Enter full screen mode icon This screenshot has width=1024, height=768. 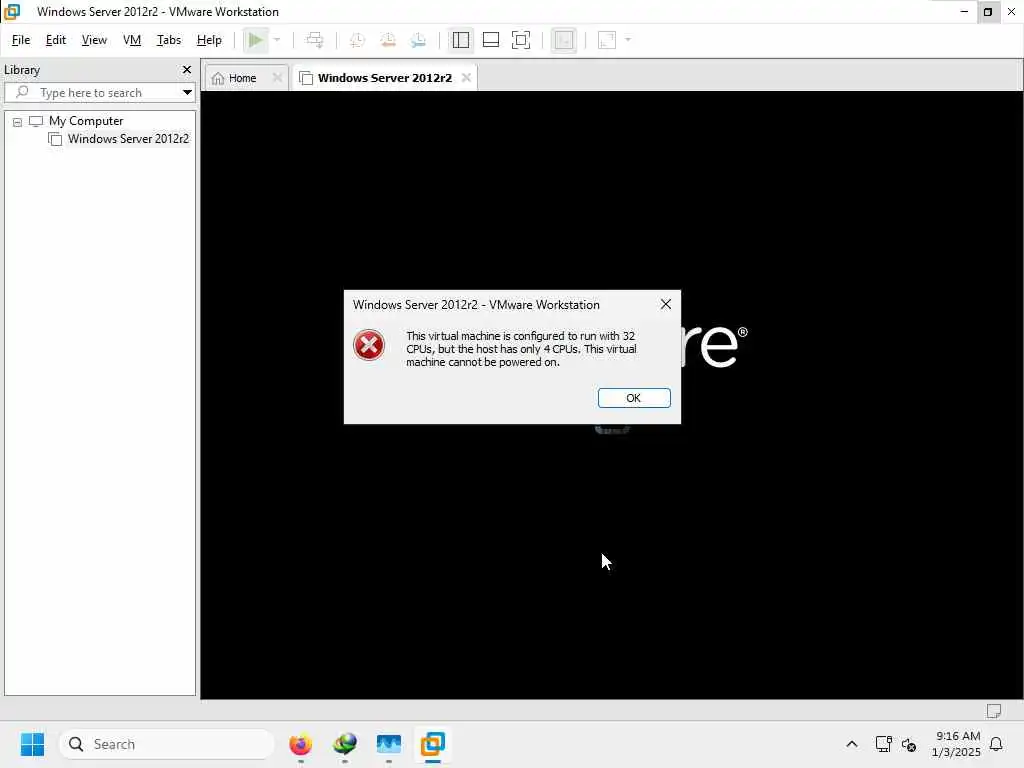[520, 40]
